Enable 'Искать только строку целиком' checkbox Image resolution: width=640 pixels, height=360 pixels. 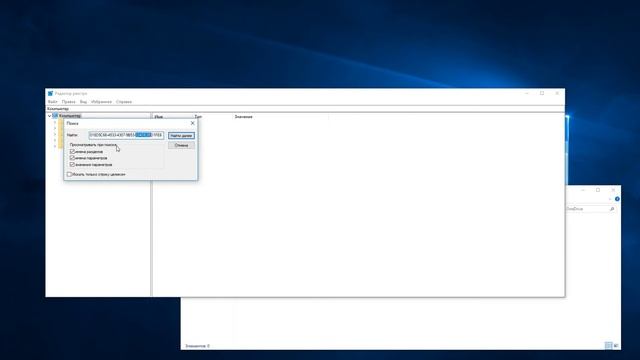pyautogui.click(x=69, y=174)
